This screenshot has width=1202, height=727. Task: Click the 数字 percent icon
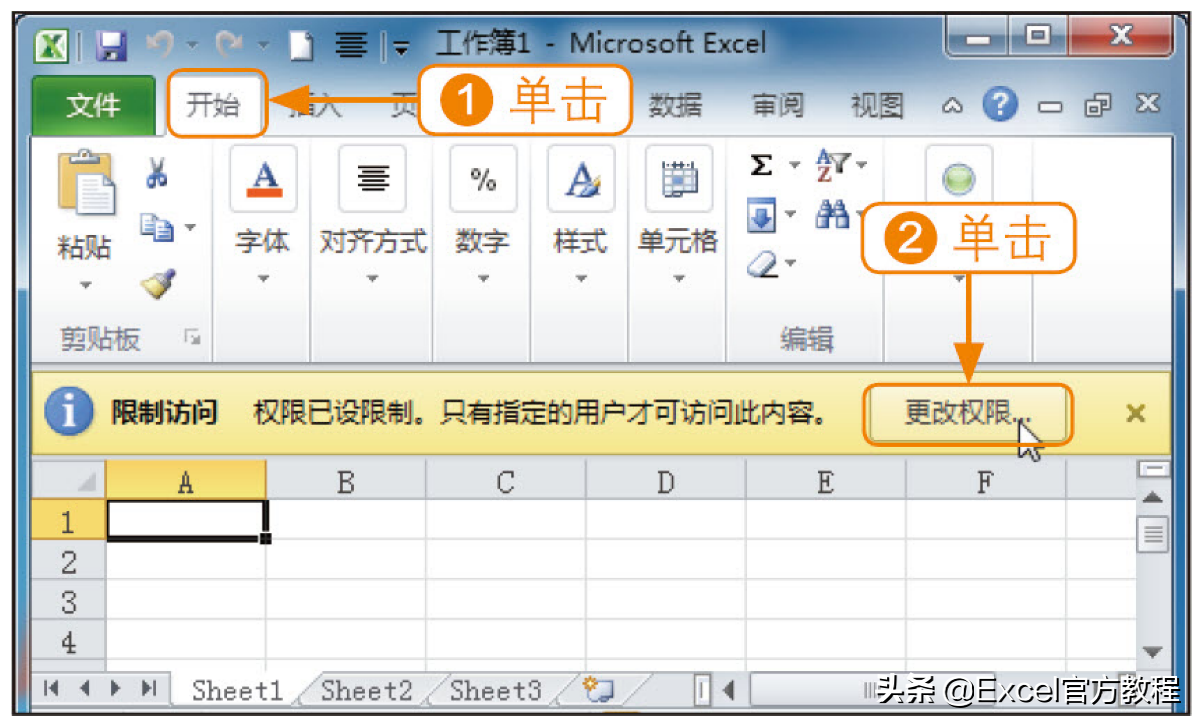coord(483,179)
